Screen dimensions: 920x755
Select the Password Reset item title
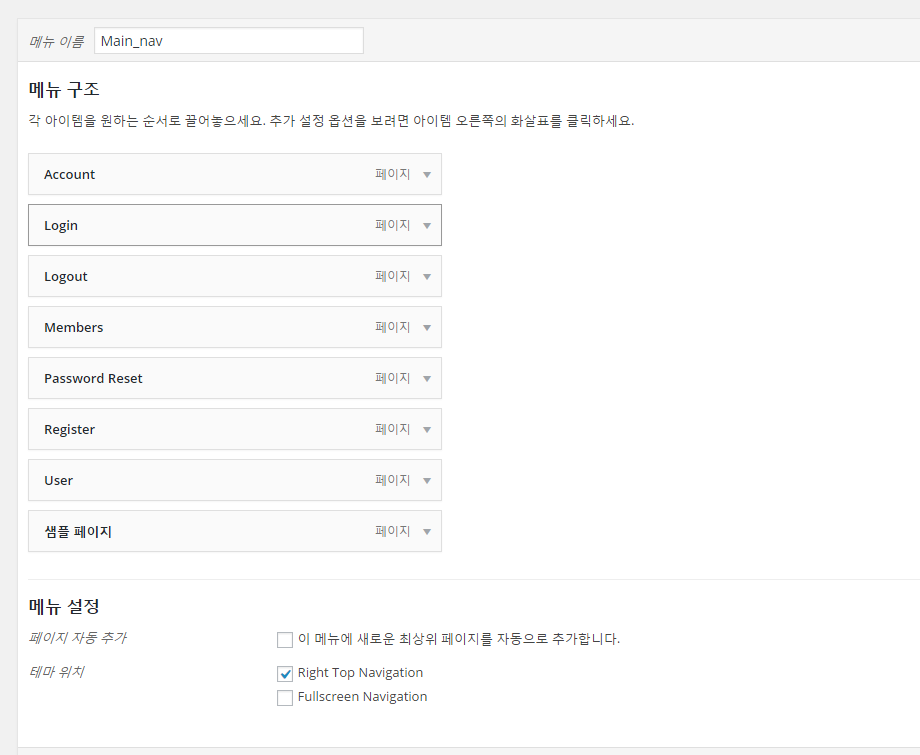(93, 379)
